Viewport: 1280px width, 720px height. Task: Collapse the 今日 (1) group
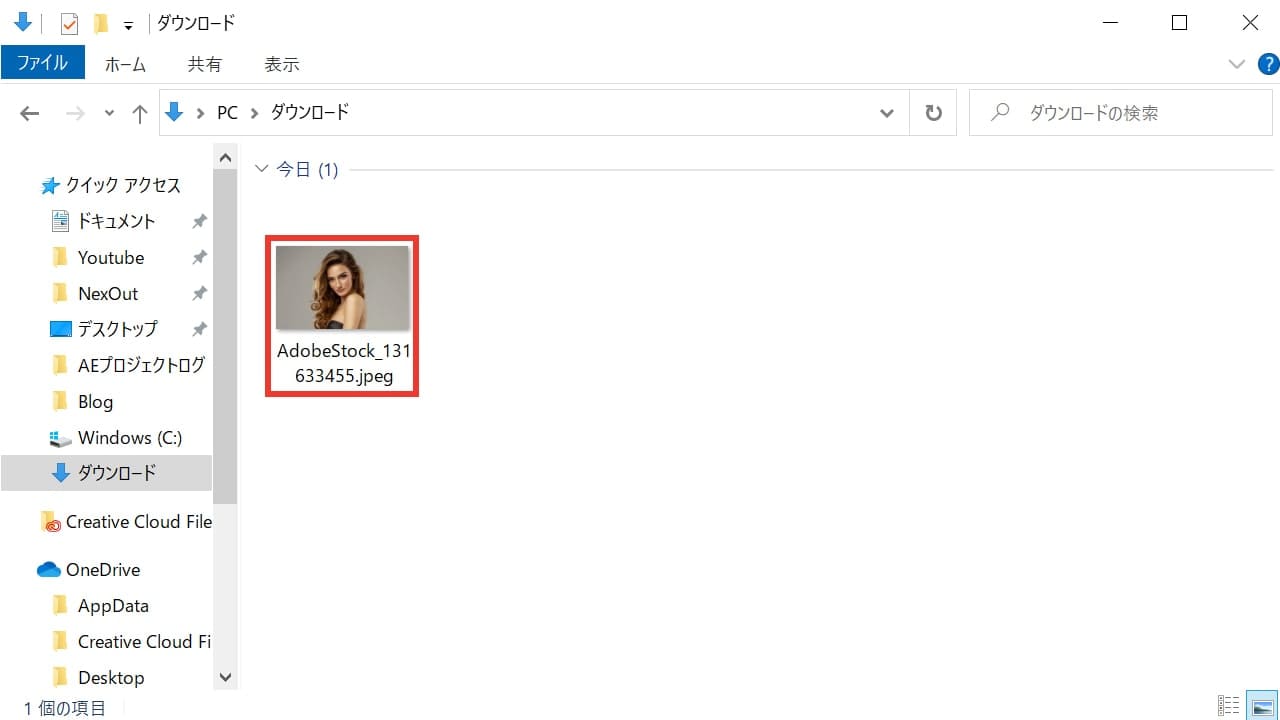click(262, 170)
